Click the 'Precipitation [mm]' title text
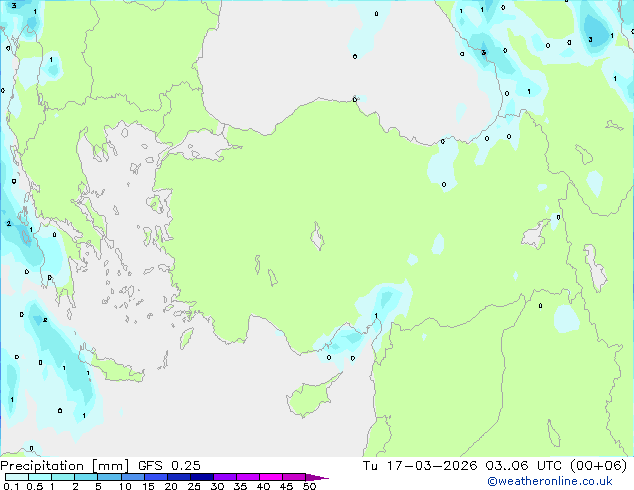Viewport: 634px width, 490px height. 65,466
